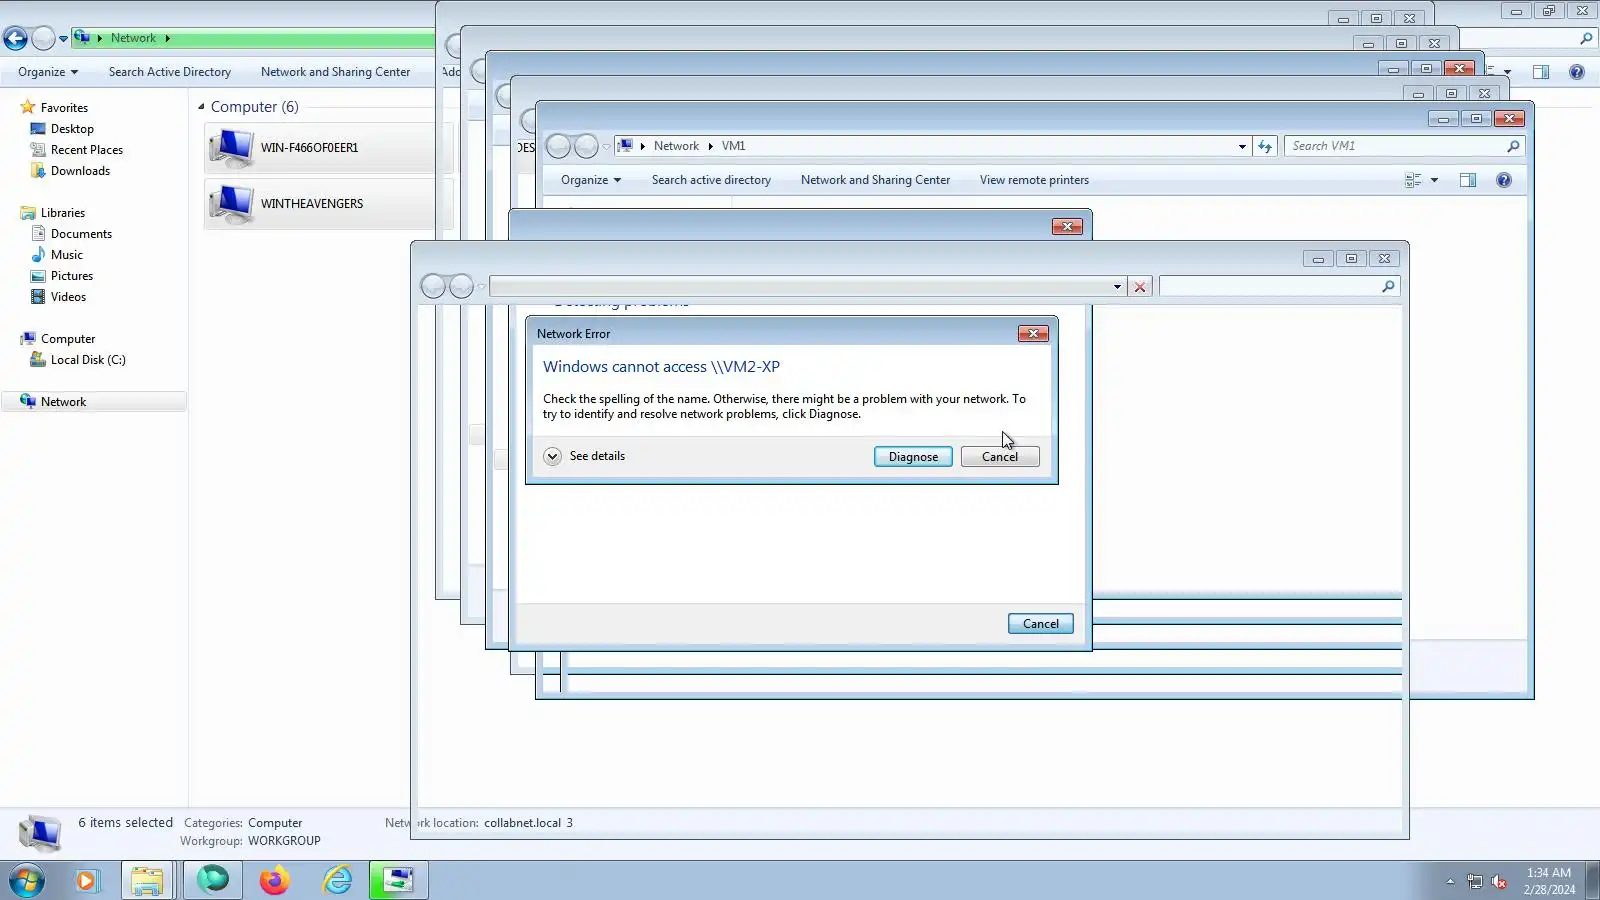Close the Network Error dialog with X
Screen dimensions: 1600x900
coord(1033,334)
